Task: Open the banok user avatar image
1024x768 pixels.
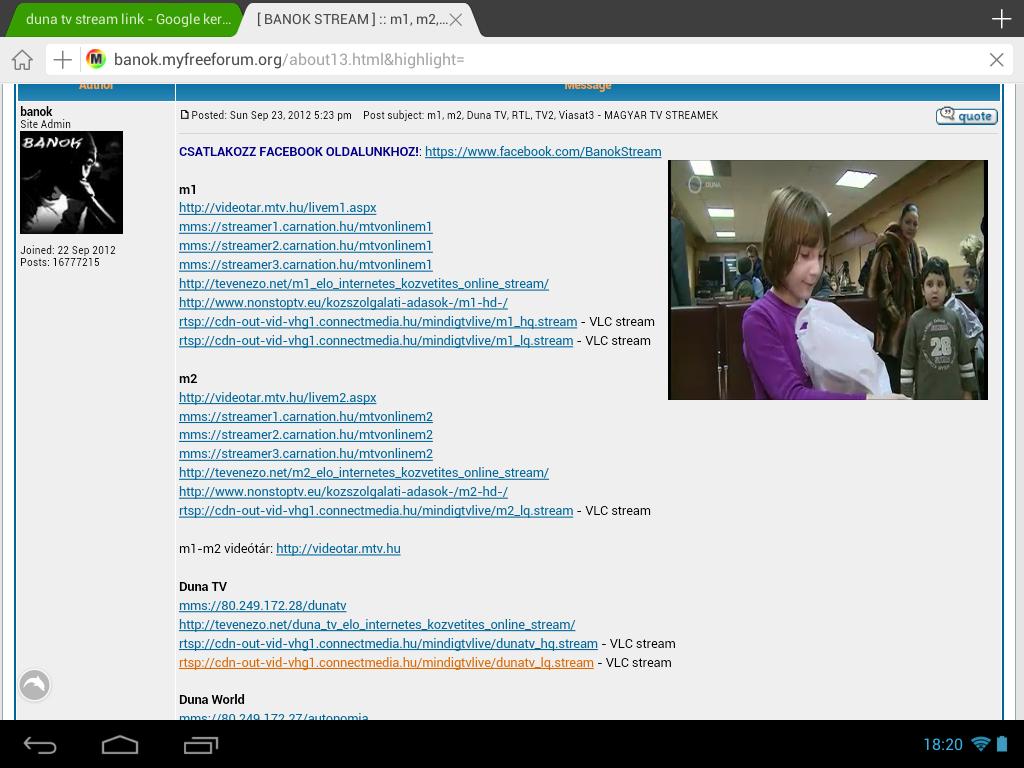Action: 71,182
